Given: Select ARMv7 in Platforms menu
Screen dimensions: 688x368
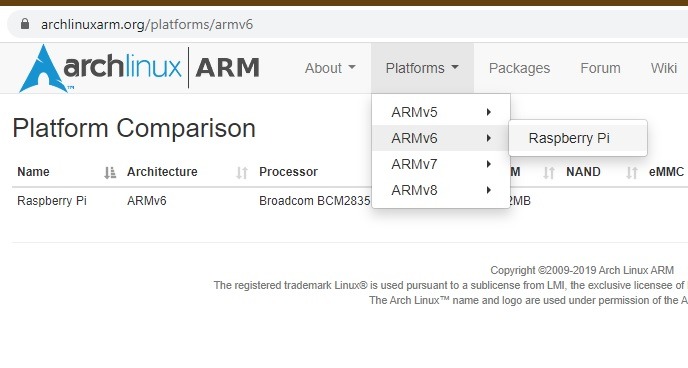Looking at the screenshot, I should pyautogui.click(x=441, y=164).
